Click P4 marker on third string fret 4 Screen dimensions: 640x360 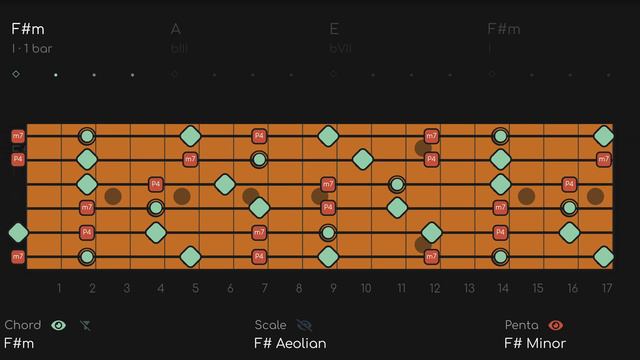[156, 184]
